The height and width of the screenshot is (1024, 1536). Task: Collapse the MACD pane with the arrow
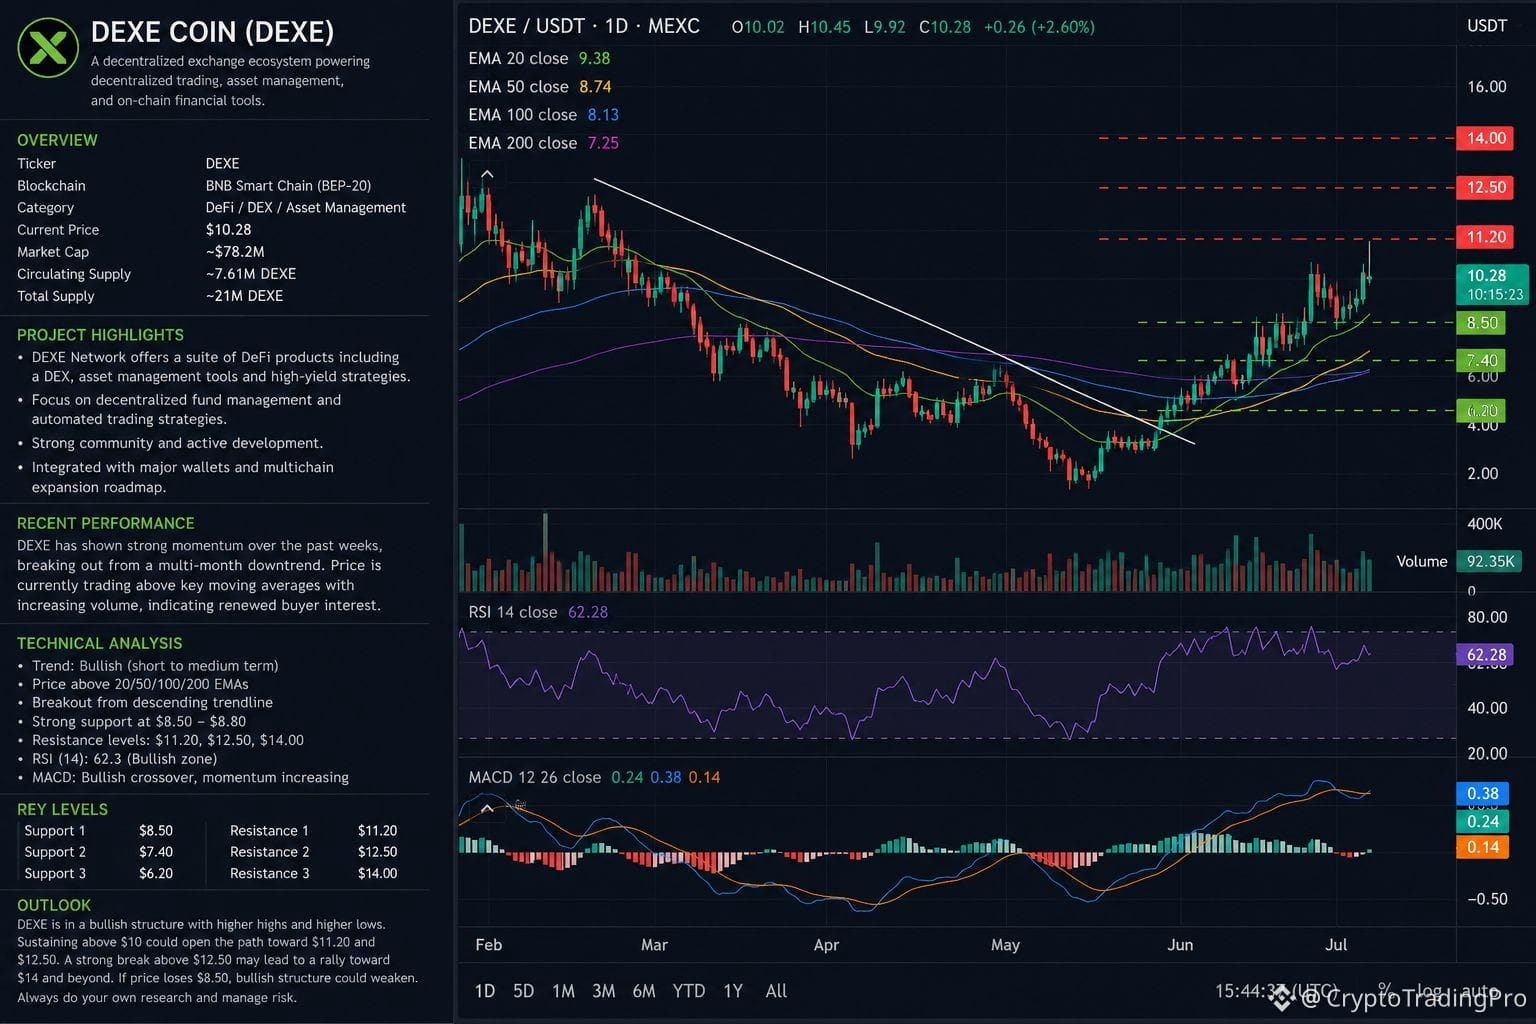point(487,808)
